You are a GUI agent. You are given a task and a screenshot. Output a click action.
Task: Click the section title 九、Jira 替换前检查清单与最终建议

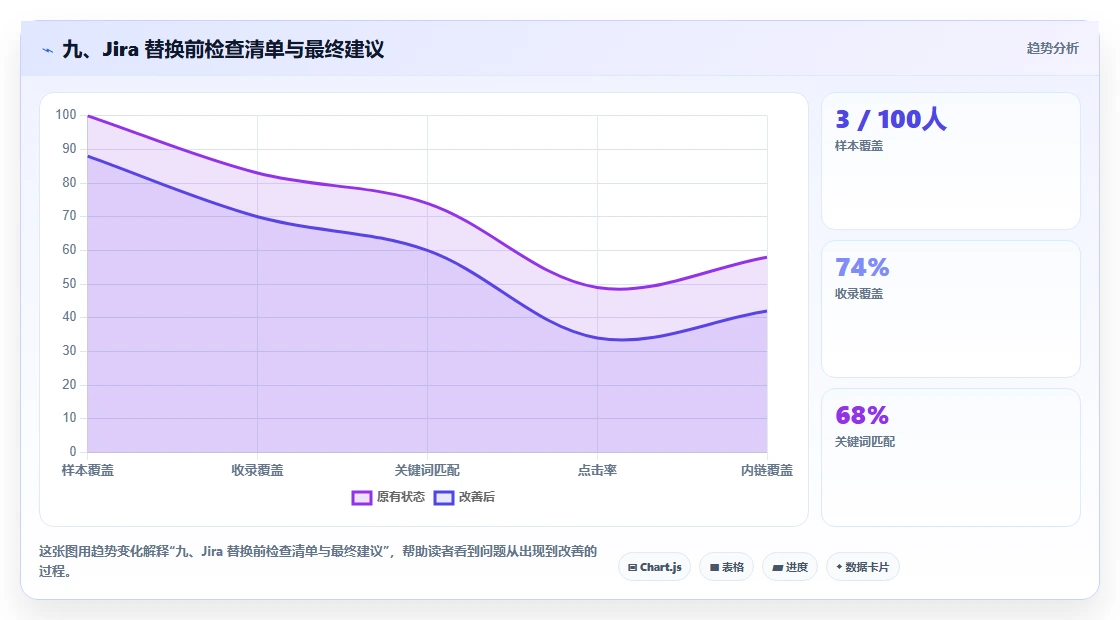click(x=223, y=49)
